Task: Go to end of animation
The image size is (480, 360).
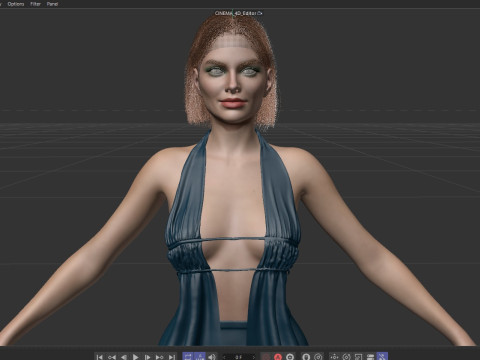Action: 171,357
